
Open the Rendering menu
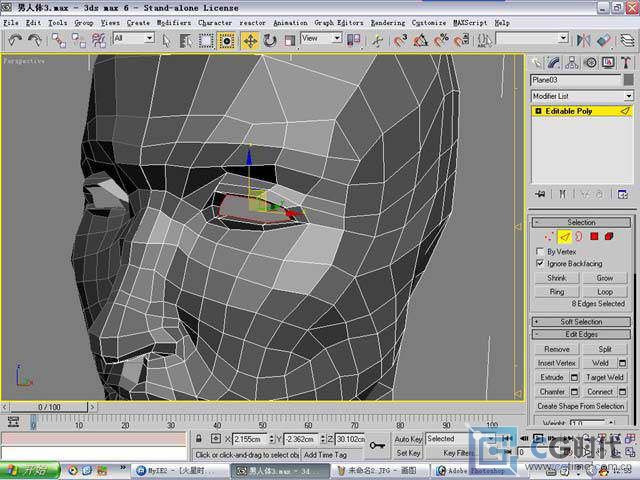388,23
